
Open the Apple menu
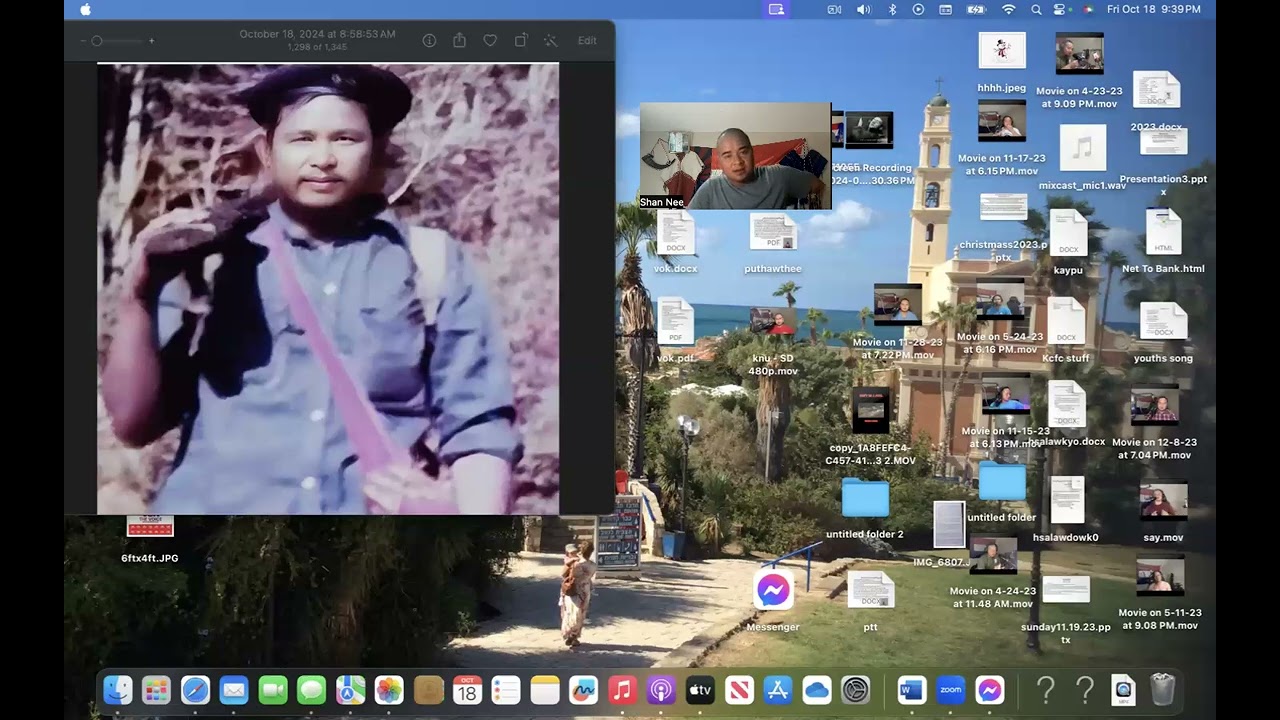tap(85, 9)
